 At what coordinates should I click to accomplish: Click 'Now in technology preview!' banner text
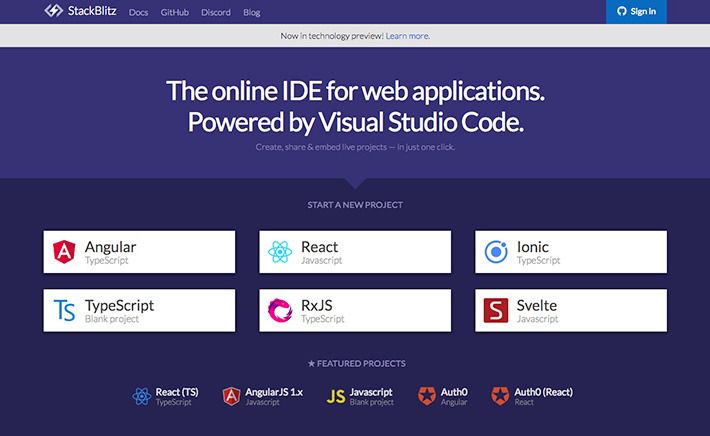click(x=332, y=36)
